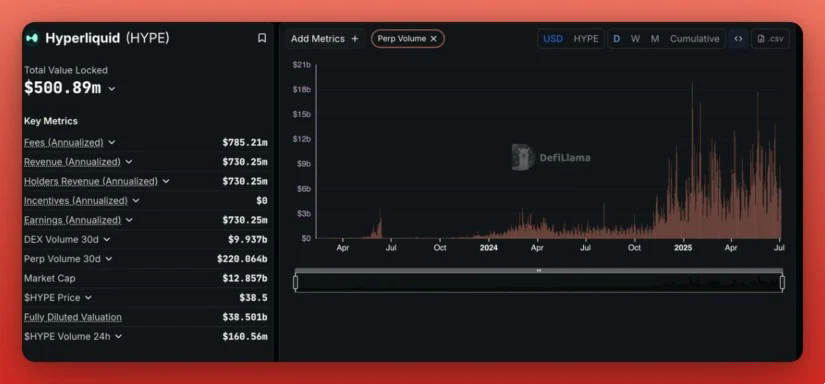Click the 2024 label on chart axis
This screenshot has width=825, height=384.
coord(488,248)
